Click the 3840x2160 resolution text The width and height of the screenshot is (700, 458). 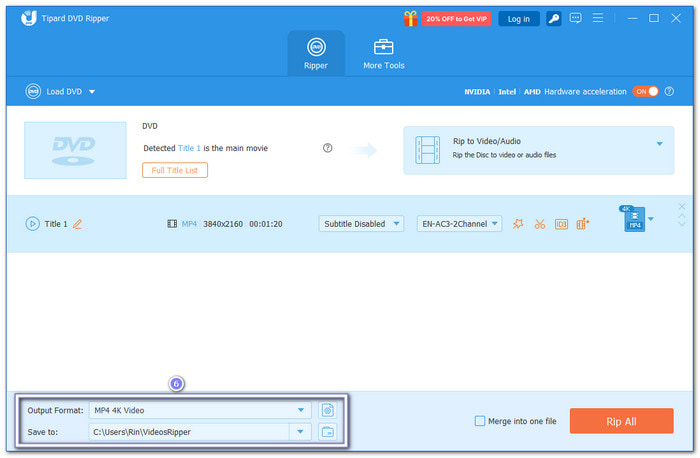[x=223, y=224]
